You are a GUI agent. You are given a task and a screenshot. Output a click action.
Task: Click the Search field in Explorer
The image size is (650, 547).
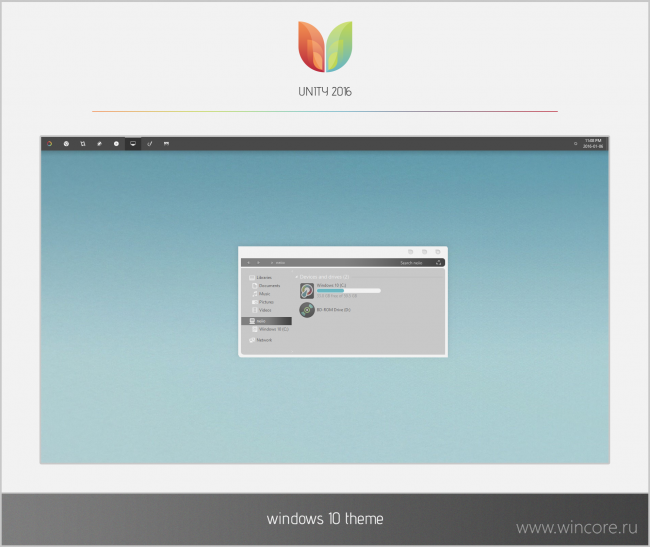pos(411,263)
